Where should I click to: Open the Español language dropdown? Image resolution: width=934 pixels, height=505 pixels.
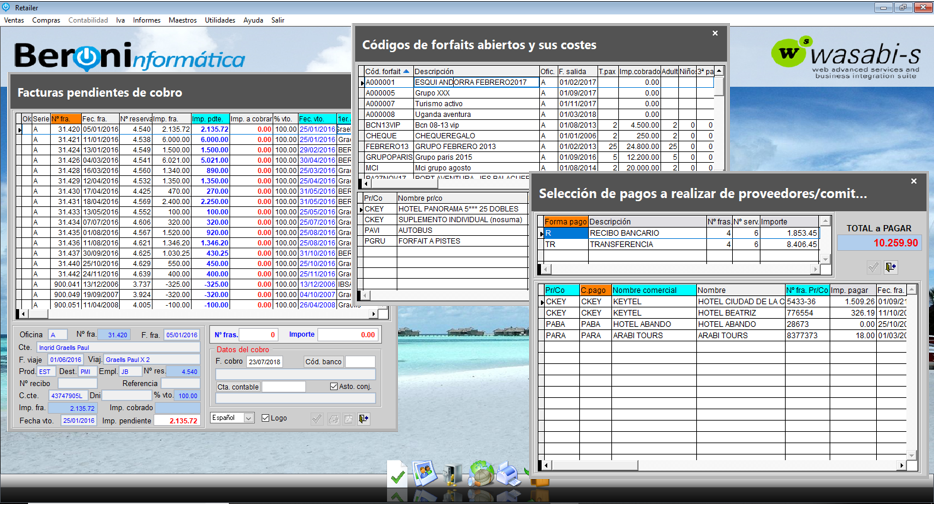point(249,418)
